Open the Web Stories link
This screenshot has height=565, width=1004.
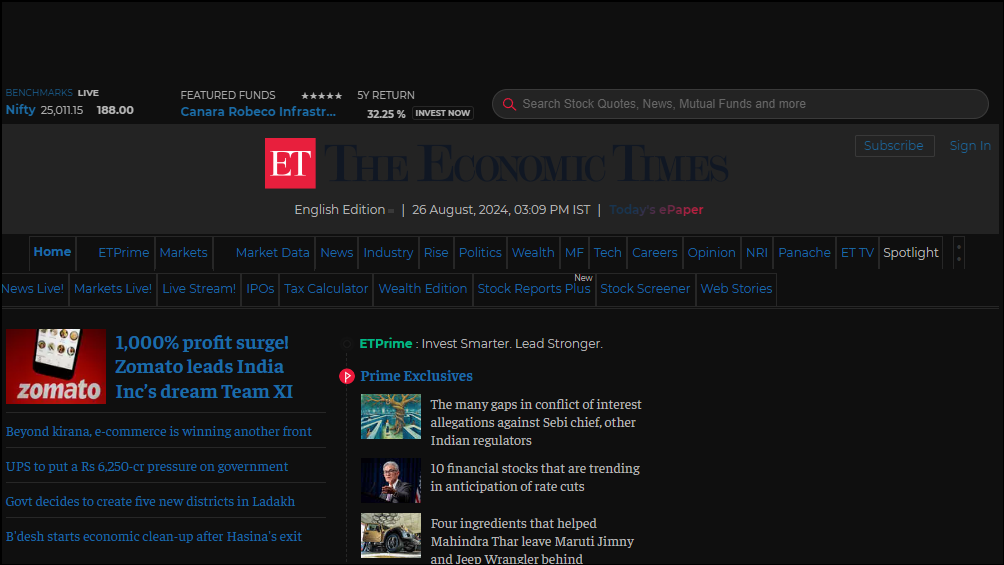[736, 289]
